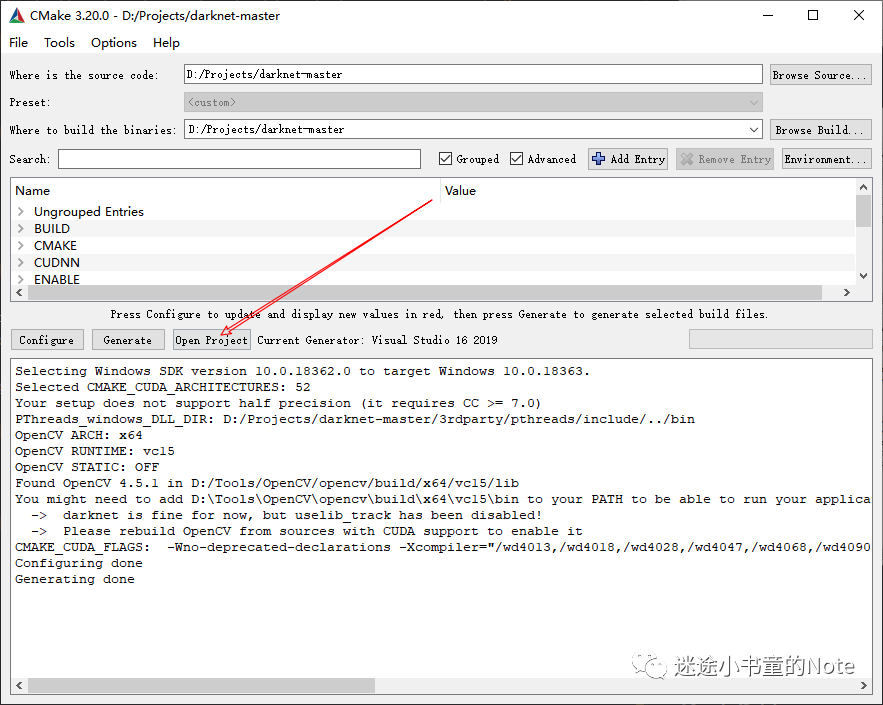883x705 pixels.
Task: Click the 'OpenCV STATIC: OFF' log line
Action: point(87,467)
